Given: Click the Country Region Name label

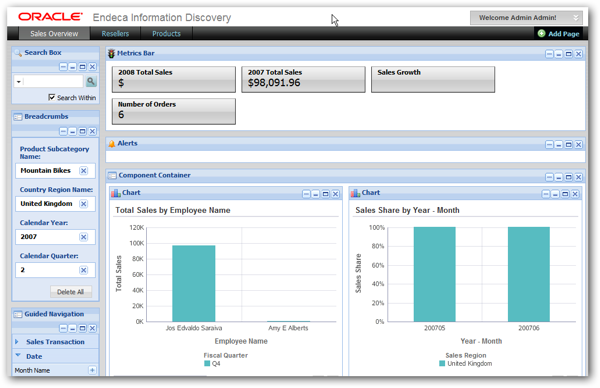Looking at the screenshot, I should coord(56,189).
